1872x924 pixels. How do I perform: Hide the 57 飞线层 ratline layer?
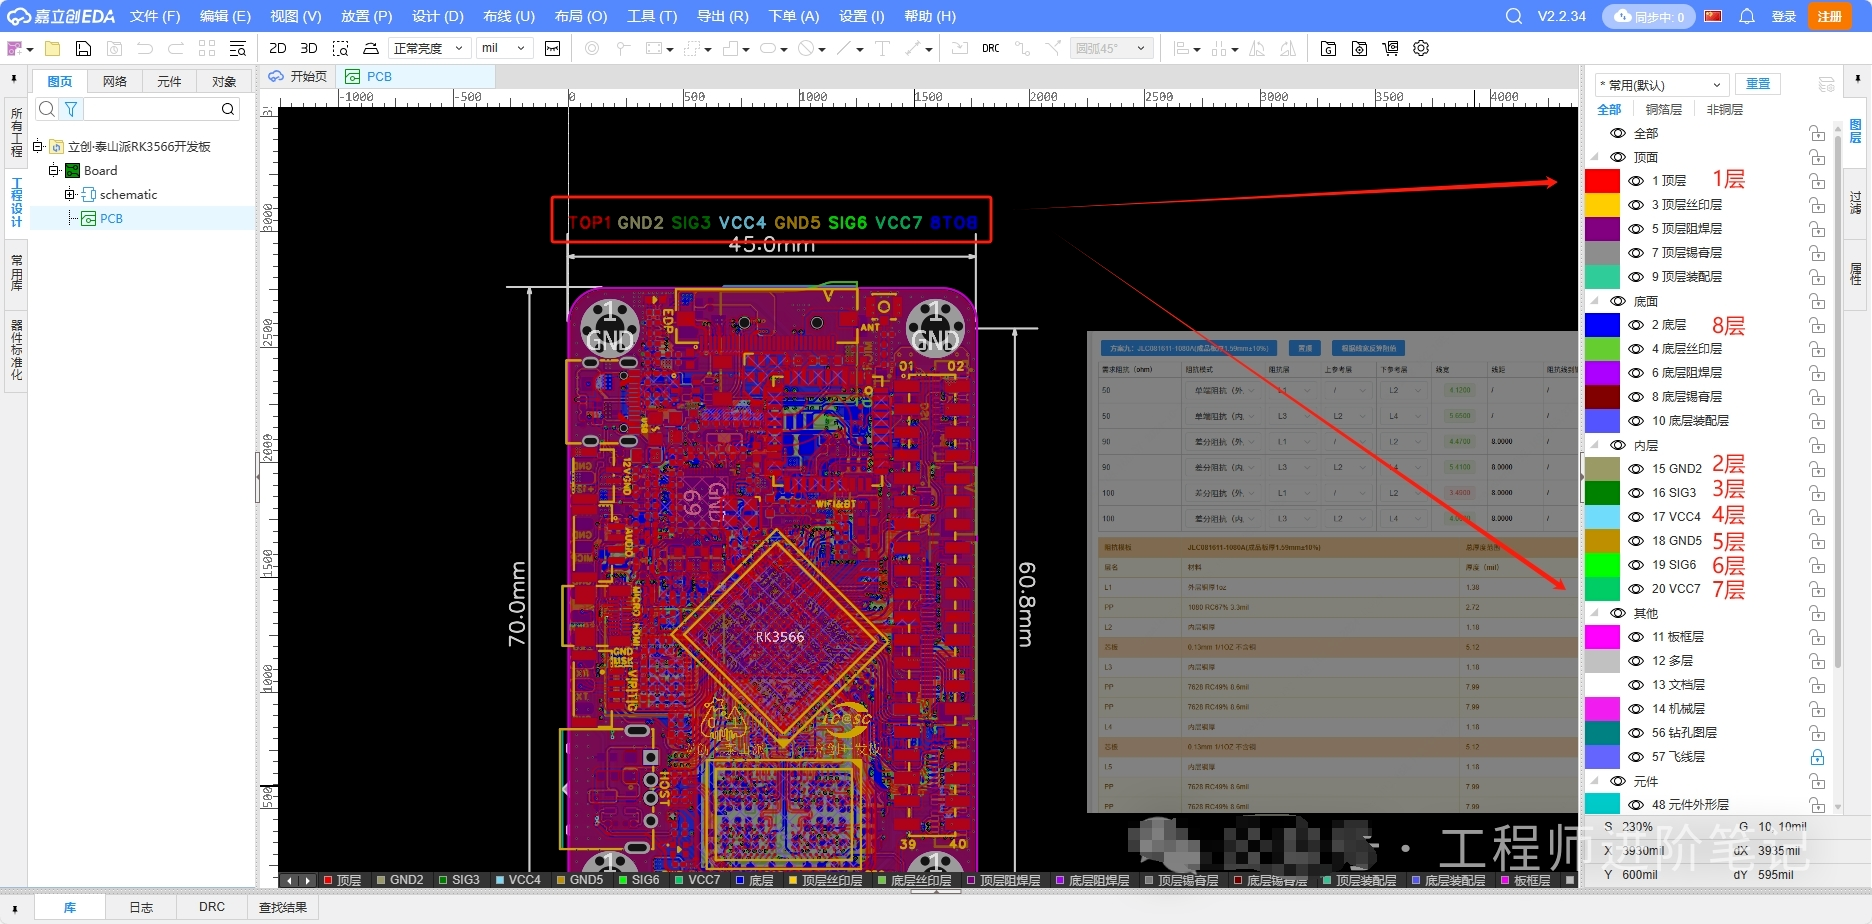pyautogui.click(x=1636, y=757)
